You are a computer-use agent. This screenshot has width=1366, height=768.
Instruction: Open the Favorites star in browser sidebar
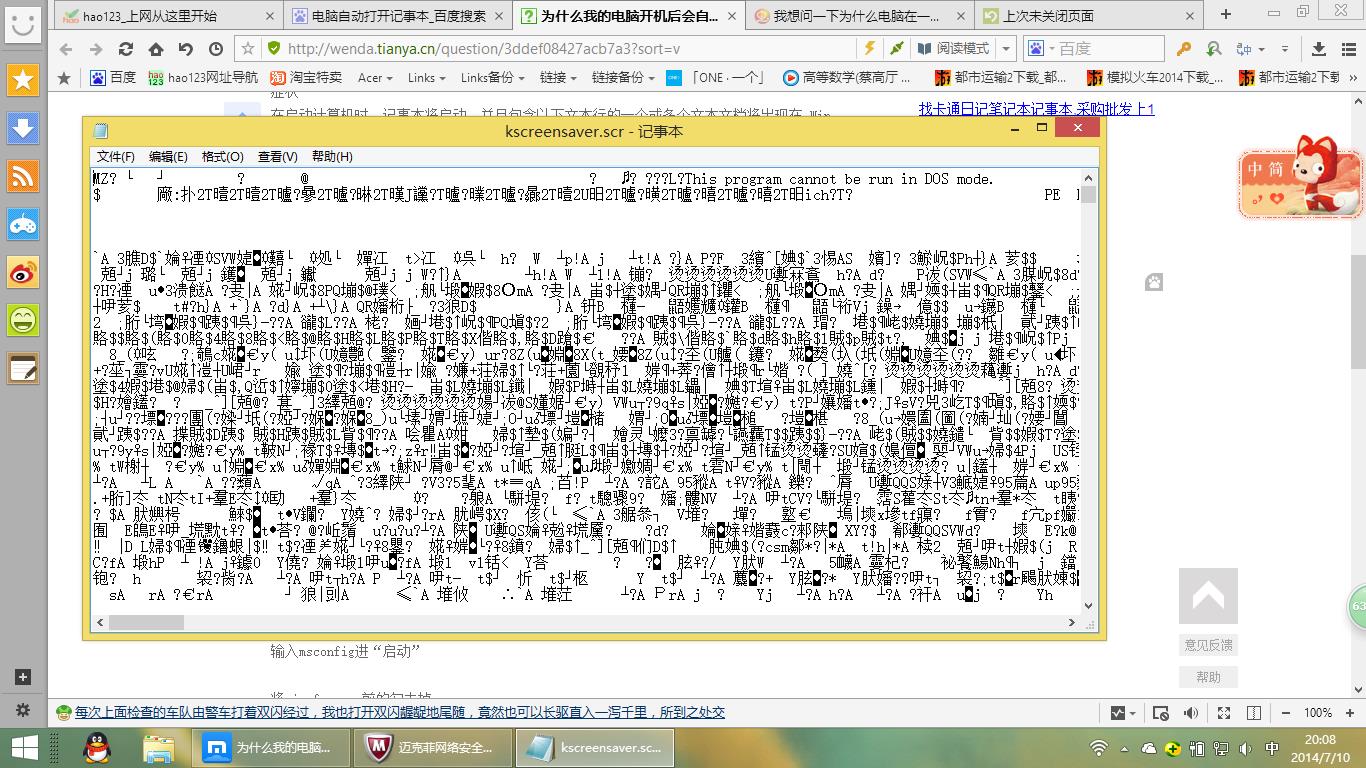[23, 80]
